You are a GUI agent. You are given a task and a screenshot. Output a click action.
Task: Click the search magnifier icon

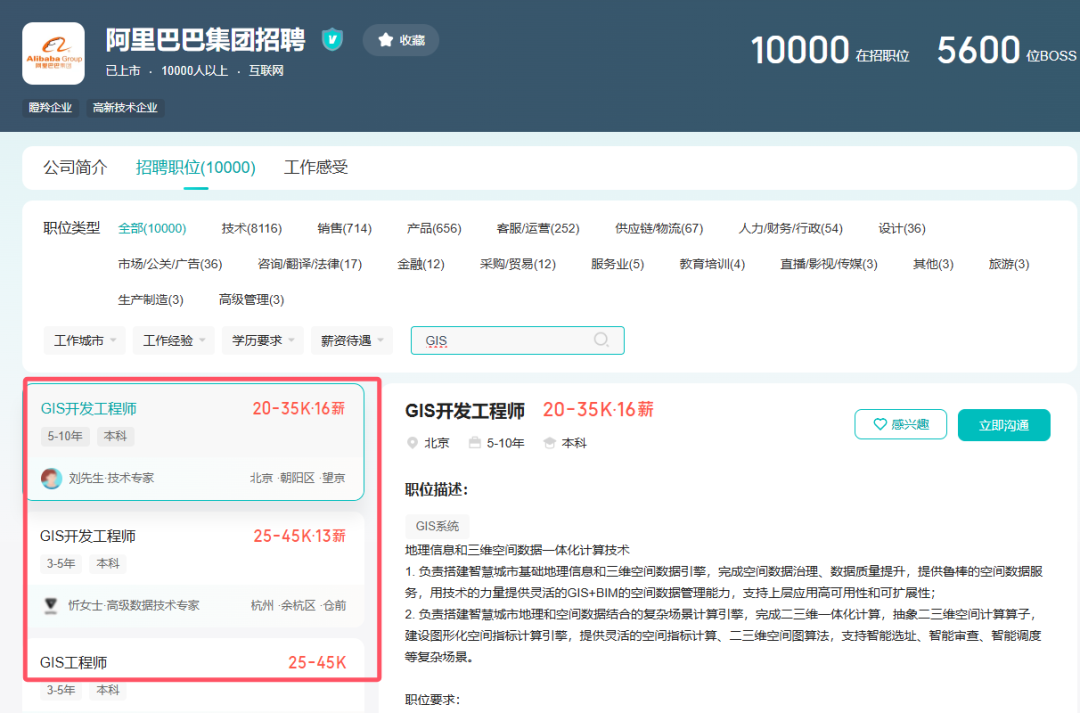pyautogui.click(x=601, y=340)
